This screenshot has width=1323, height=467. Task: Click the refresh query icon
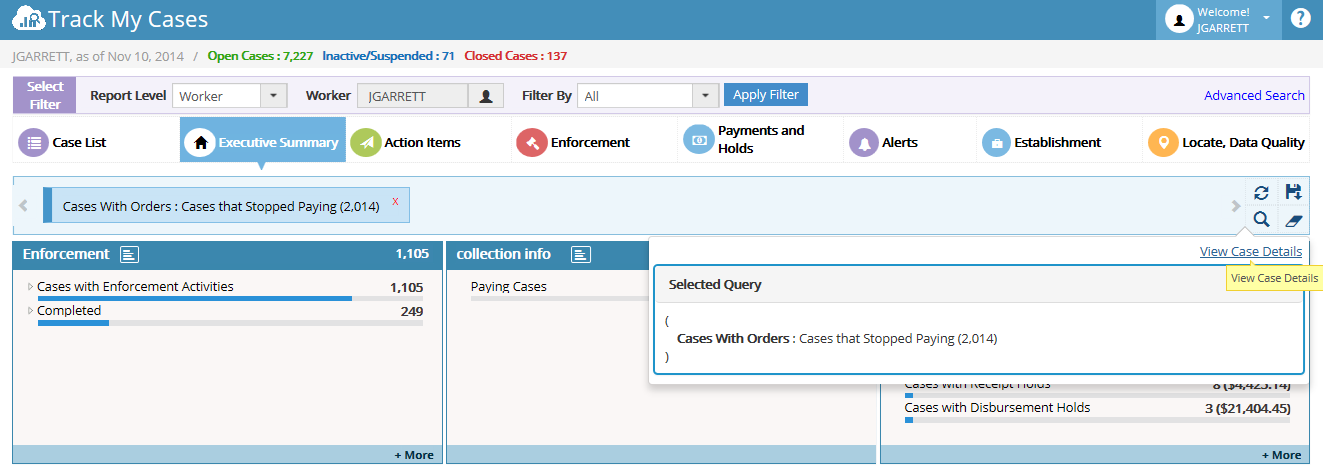point(1261,192)
